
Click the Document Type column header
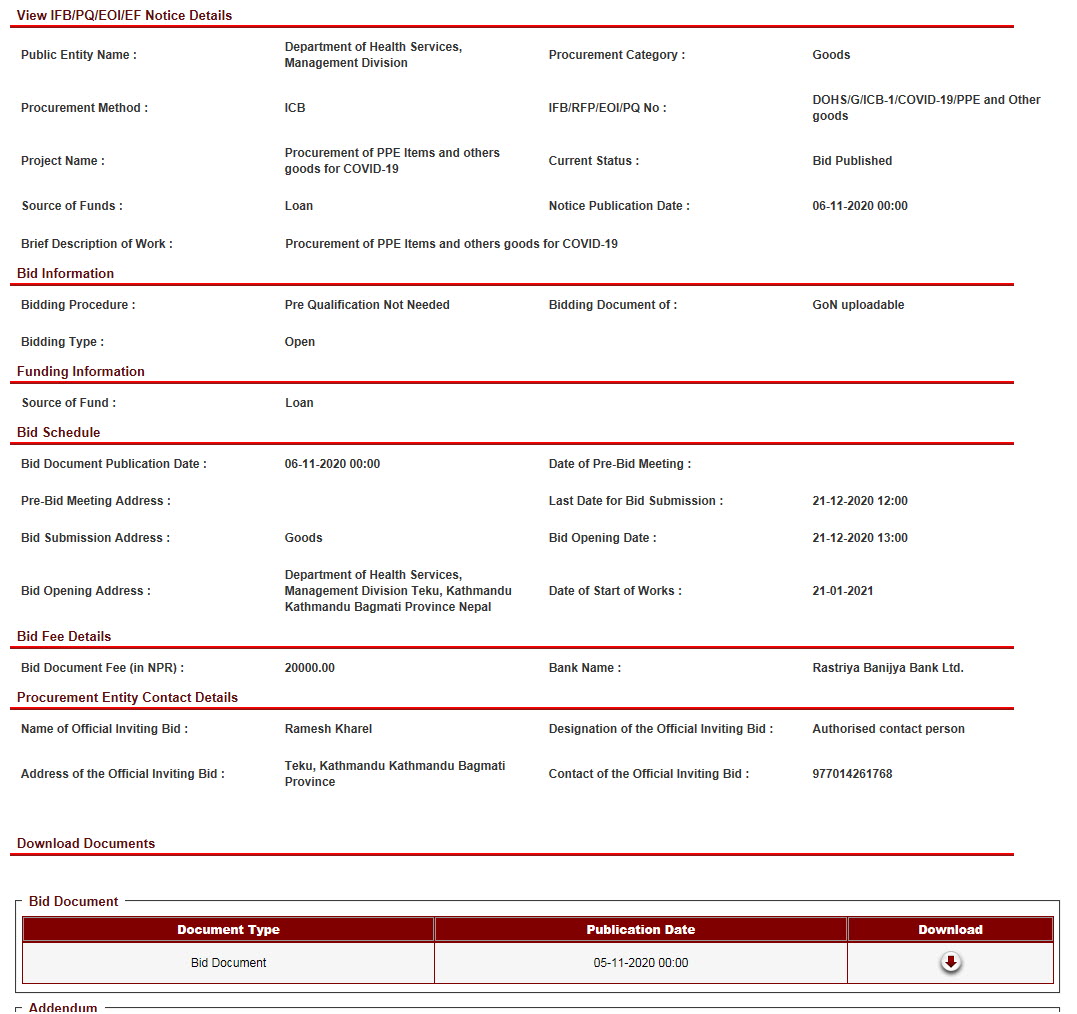click(x=228, y=929)
